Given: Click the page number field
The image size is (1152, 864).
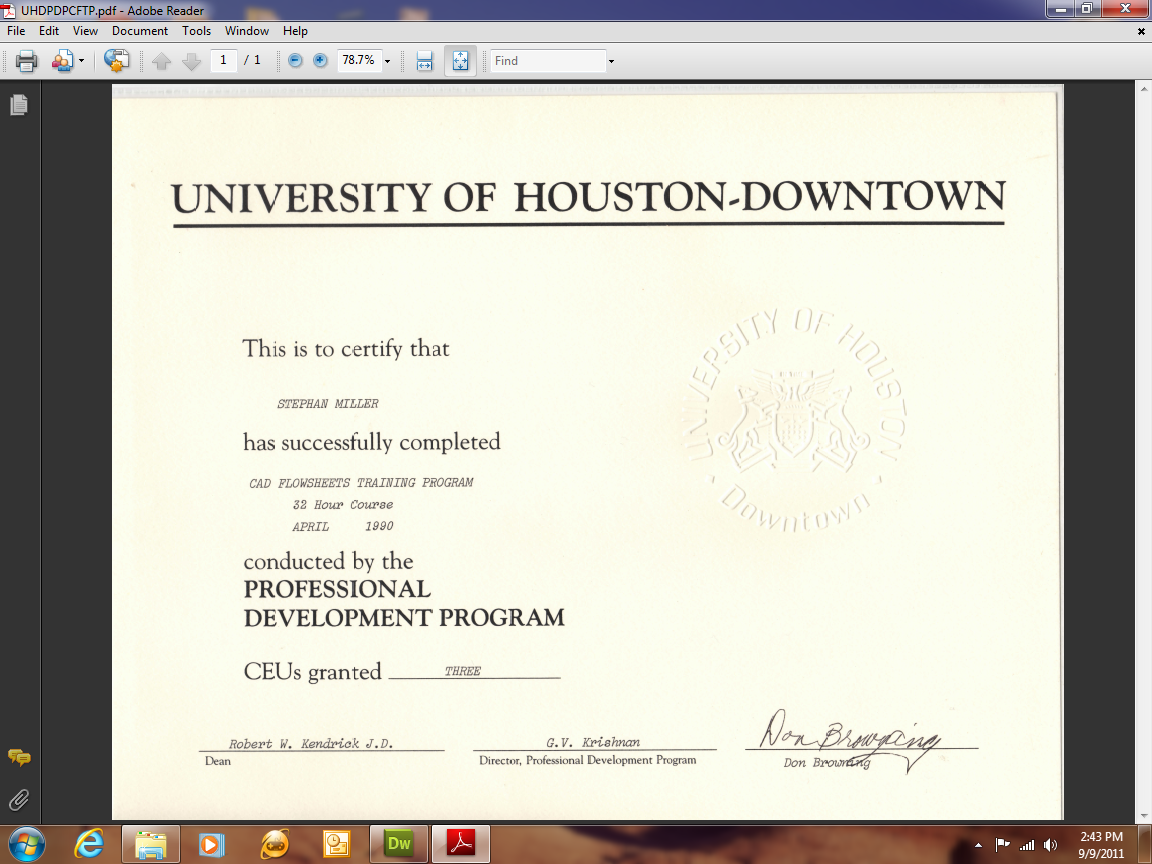Looking at the screenshot, I should (x=223, y=60).
